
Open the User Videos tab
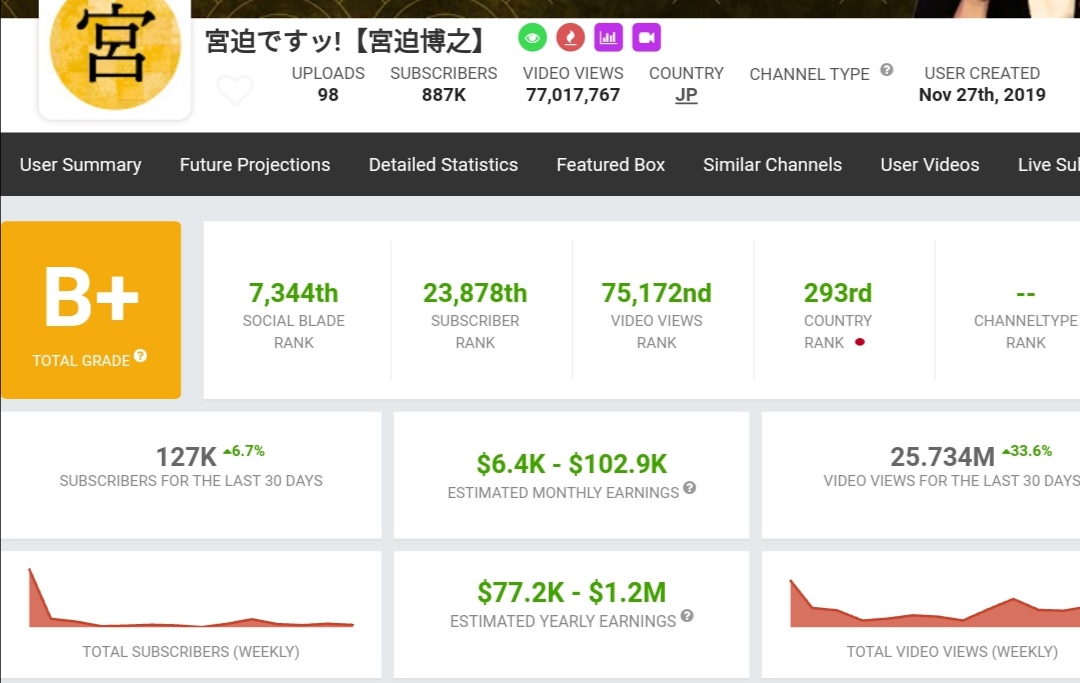[929, 165]
